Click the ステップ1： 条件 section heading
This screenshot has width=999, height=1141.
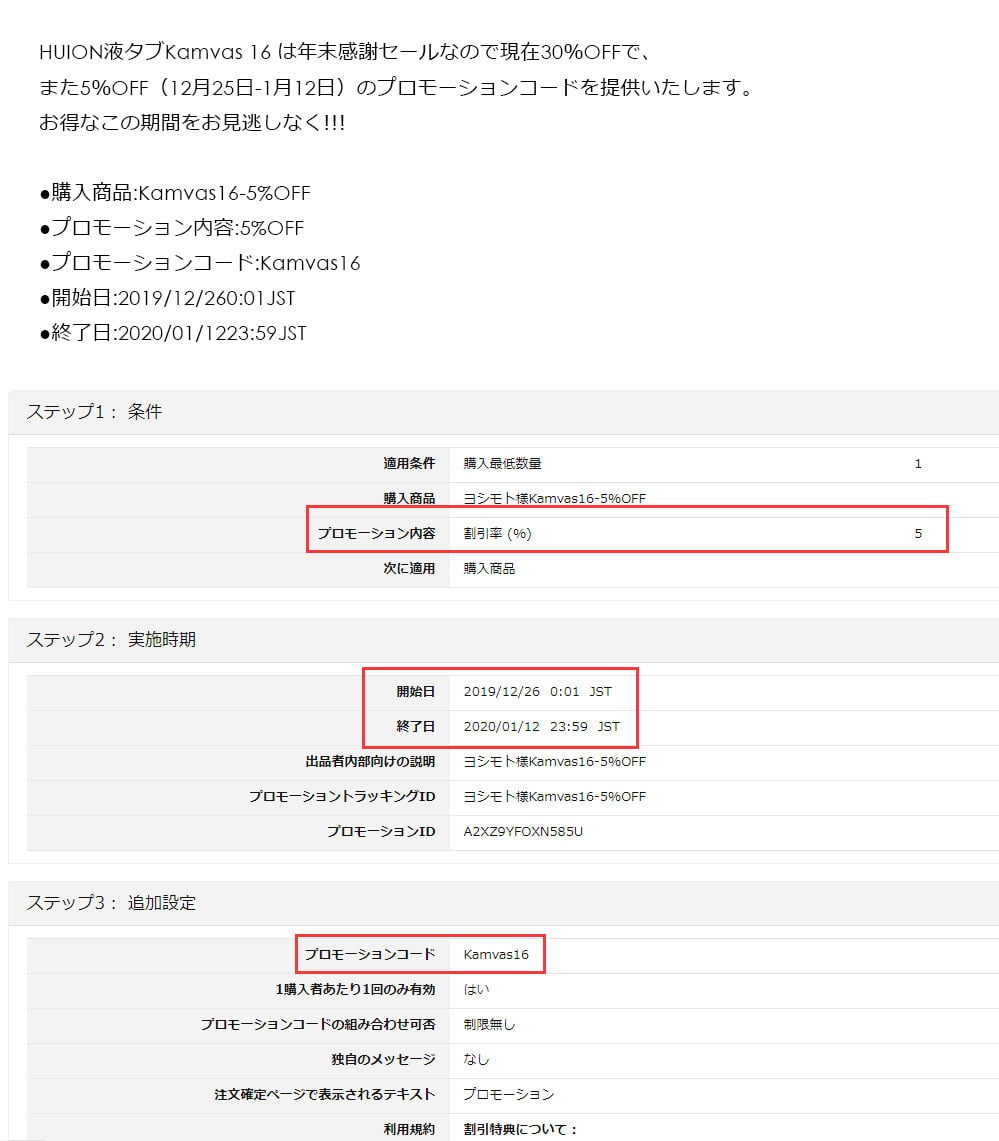(95, 412)
